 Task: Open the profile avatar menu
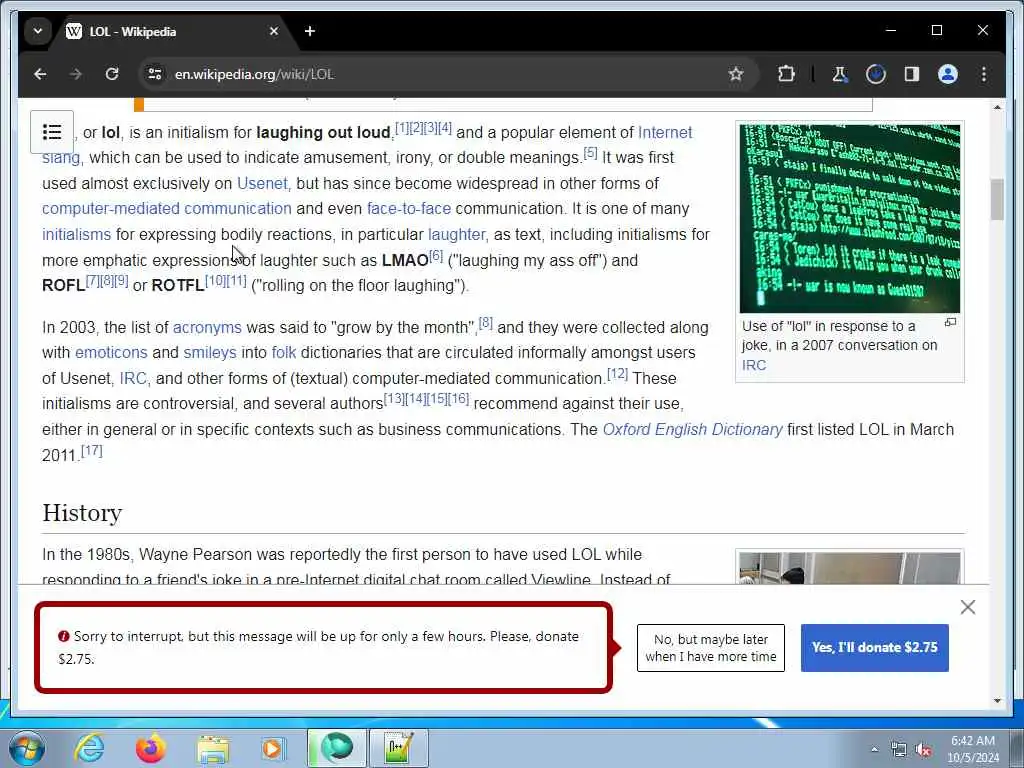948,74
